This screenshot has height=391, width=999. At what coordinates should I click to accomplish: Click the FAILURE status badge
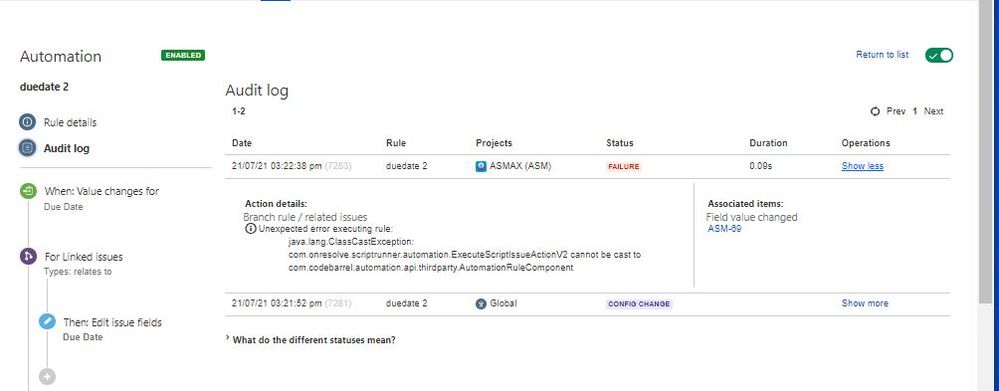623,167
